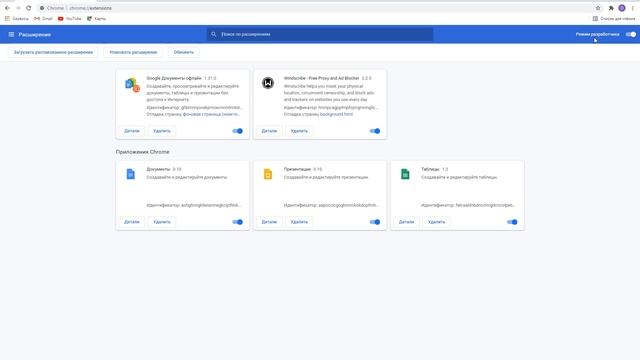Open Сервисы apps bookmark
Image resolution: width=640 pixels, height=360 pixels.
(17, 18)
